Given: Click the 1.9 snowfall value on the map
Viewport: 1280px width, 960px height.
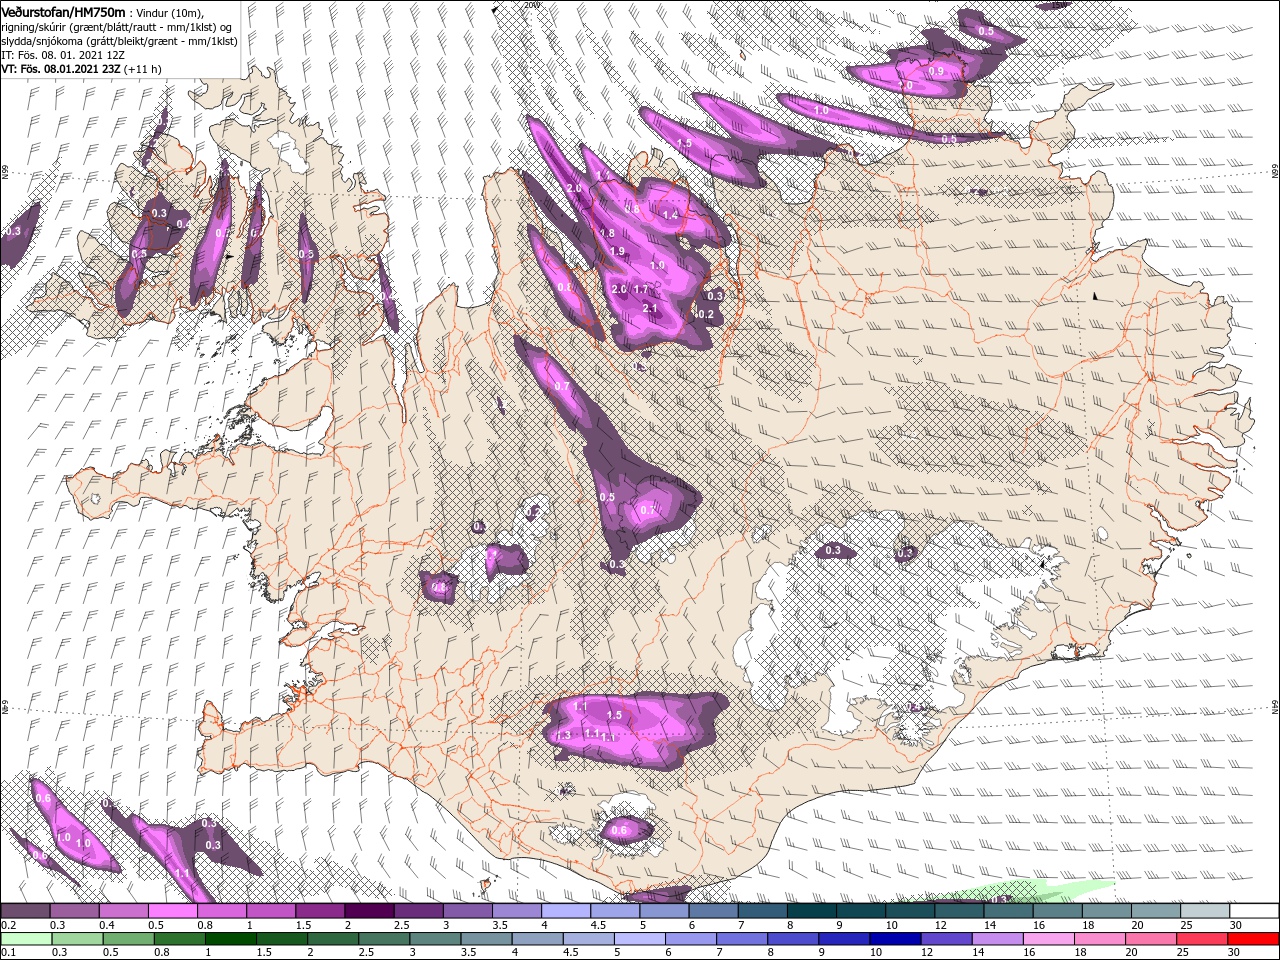Looking at the screenshot, I should click(617, 251).
